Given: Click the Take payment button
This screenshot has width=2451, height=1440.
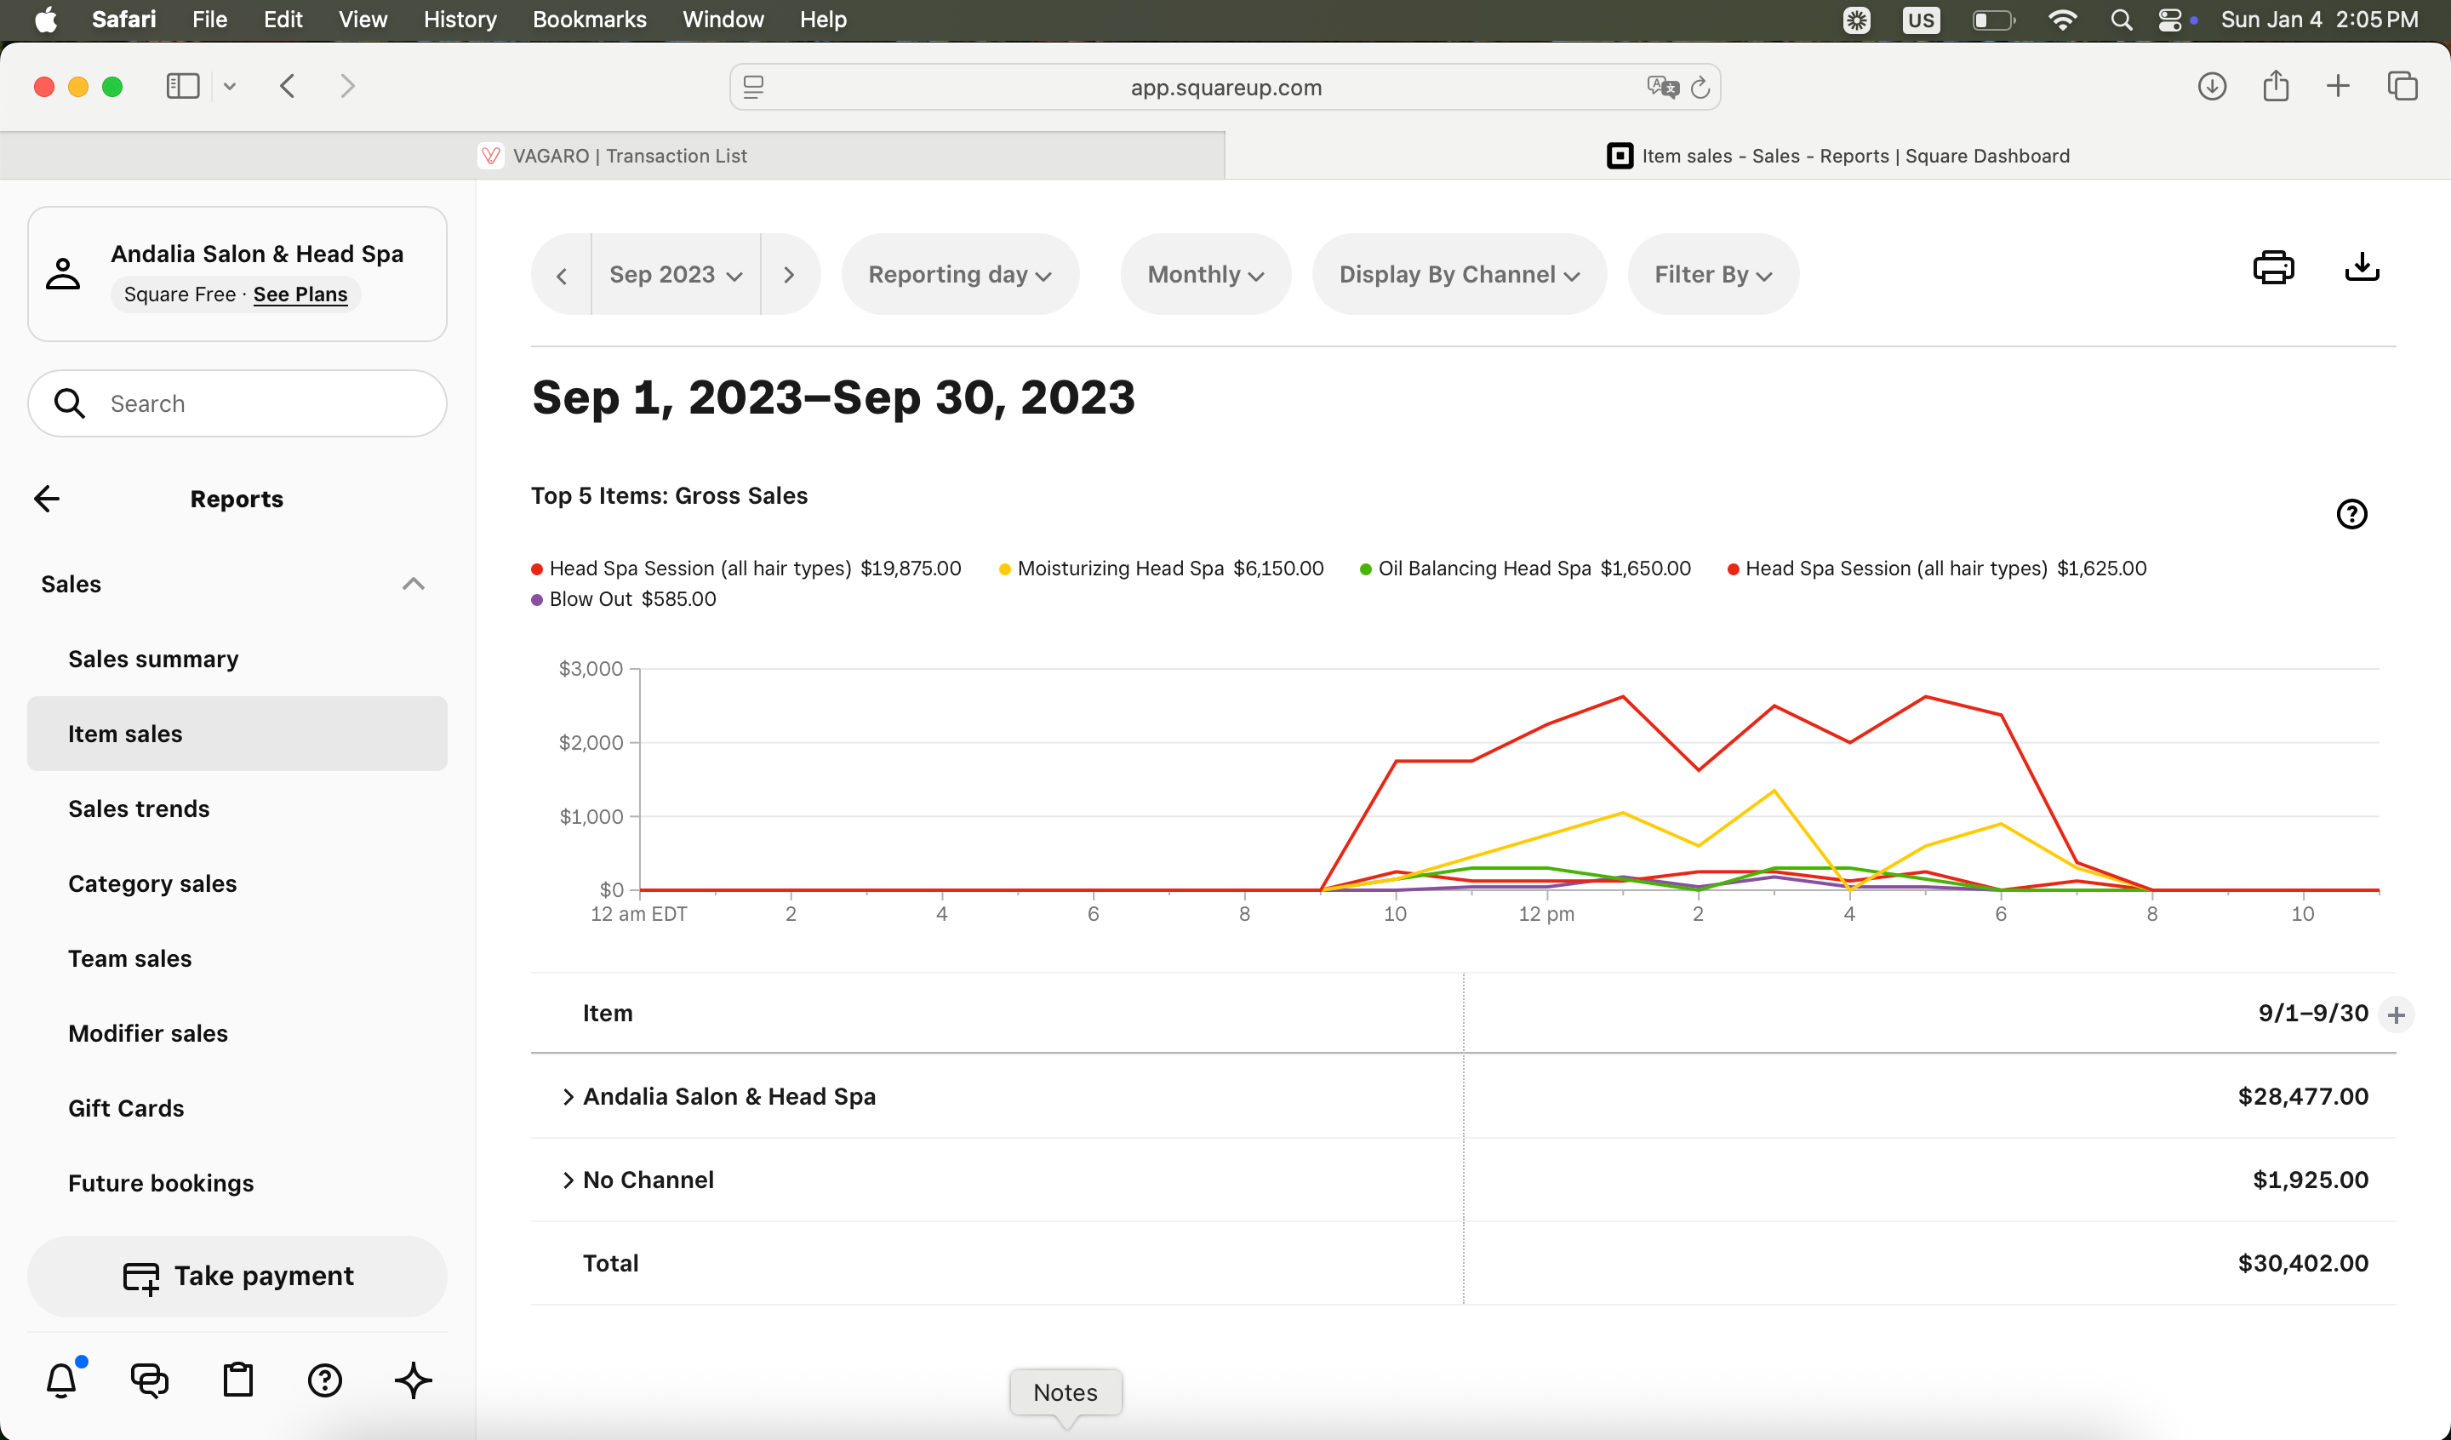Looking at the screenshot, I should (x=237, y=1276).
